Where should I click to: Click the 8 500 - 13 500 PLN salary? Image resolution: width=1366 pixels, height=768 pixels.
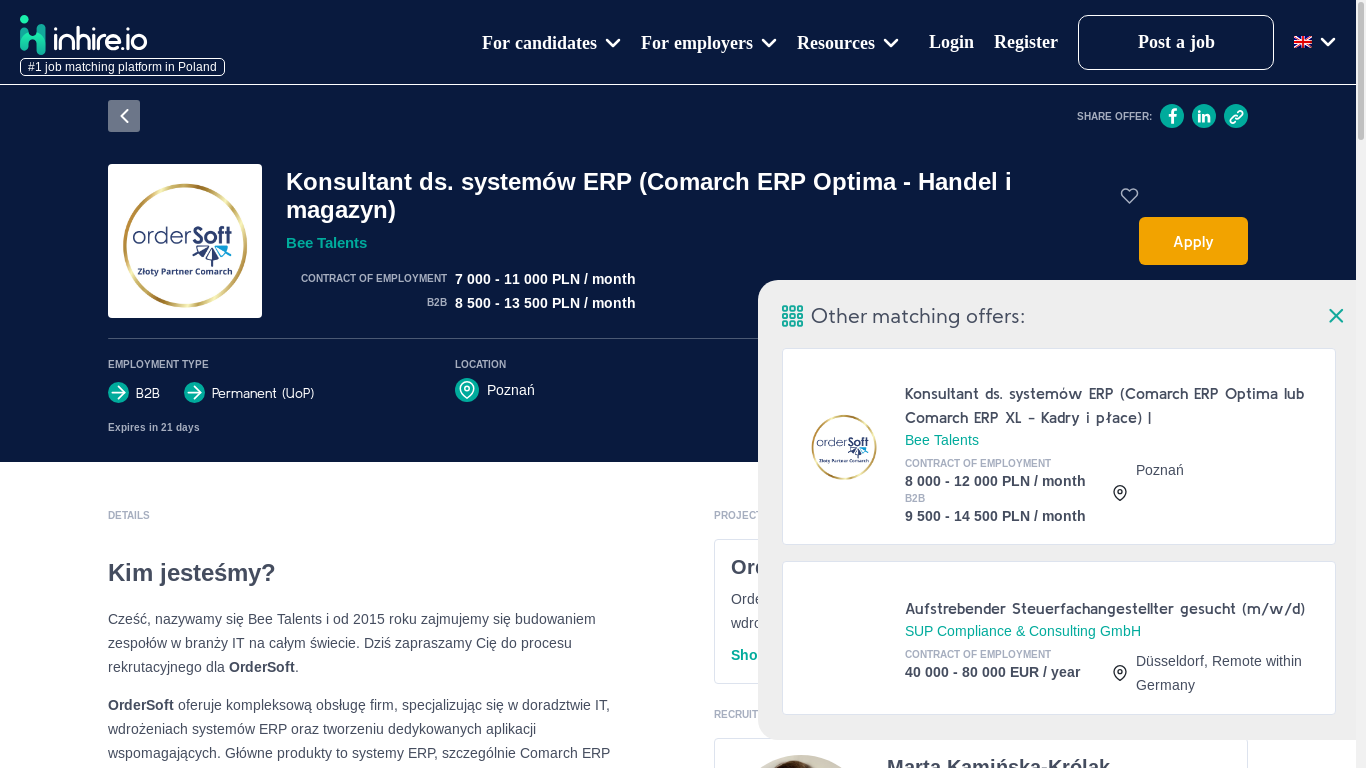coord(545,303)
